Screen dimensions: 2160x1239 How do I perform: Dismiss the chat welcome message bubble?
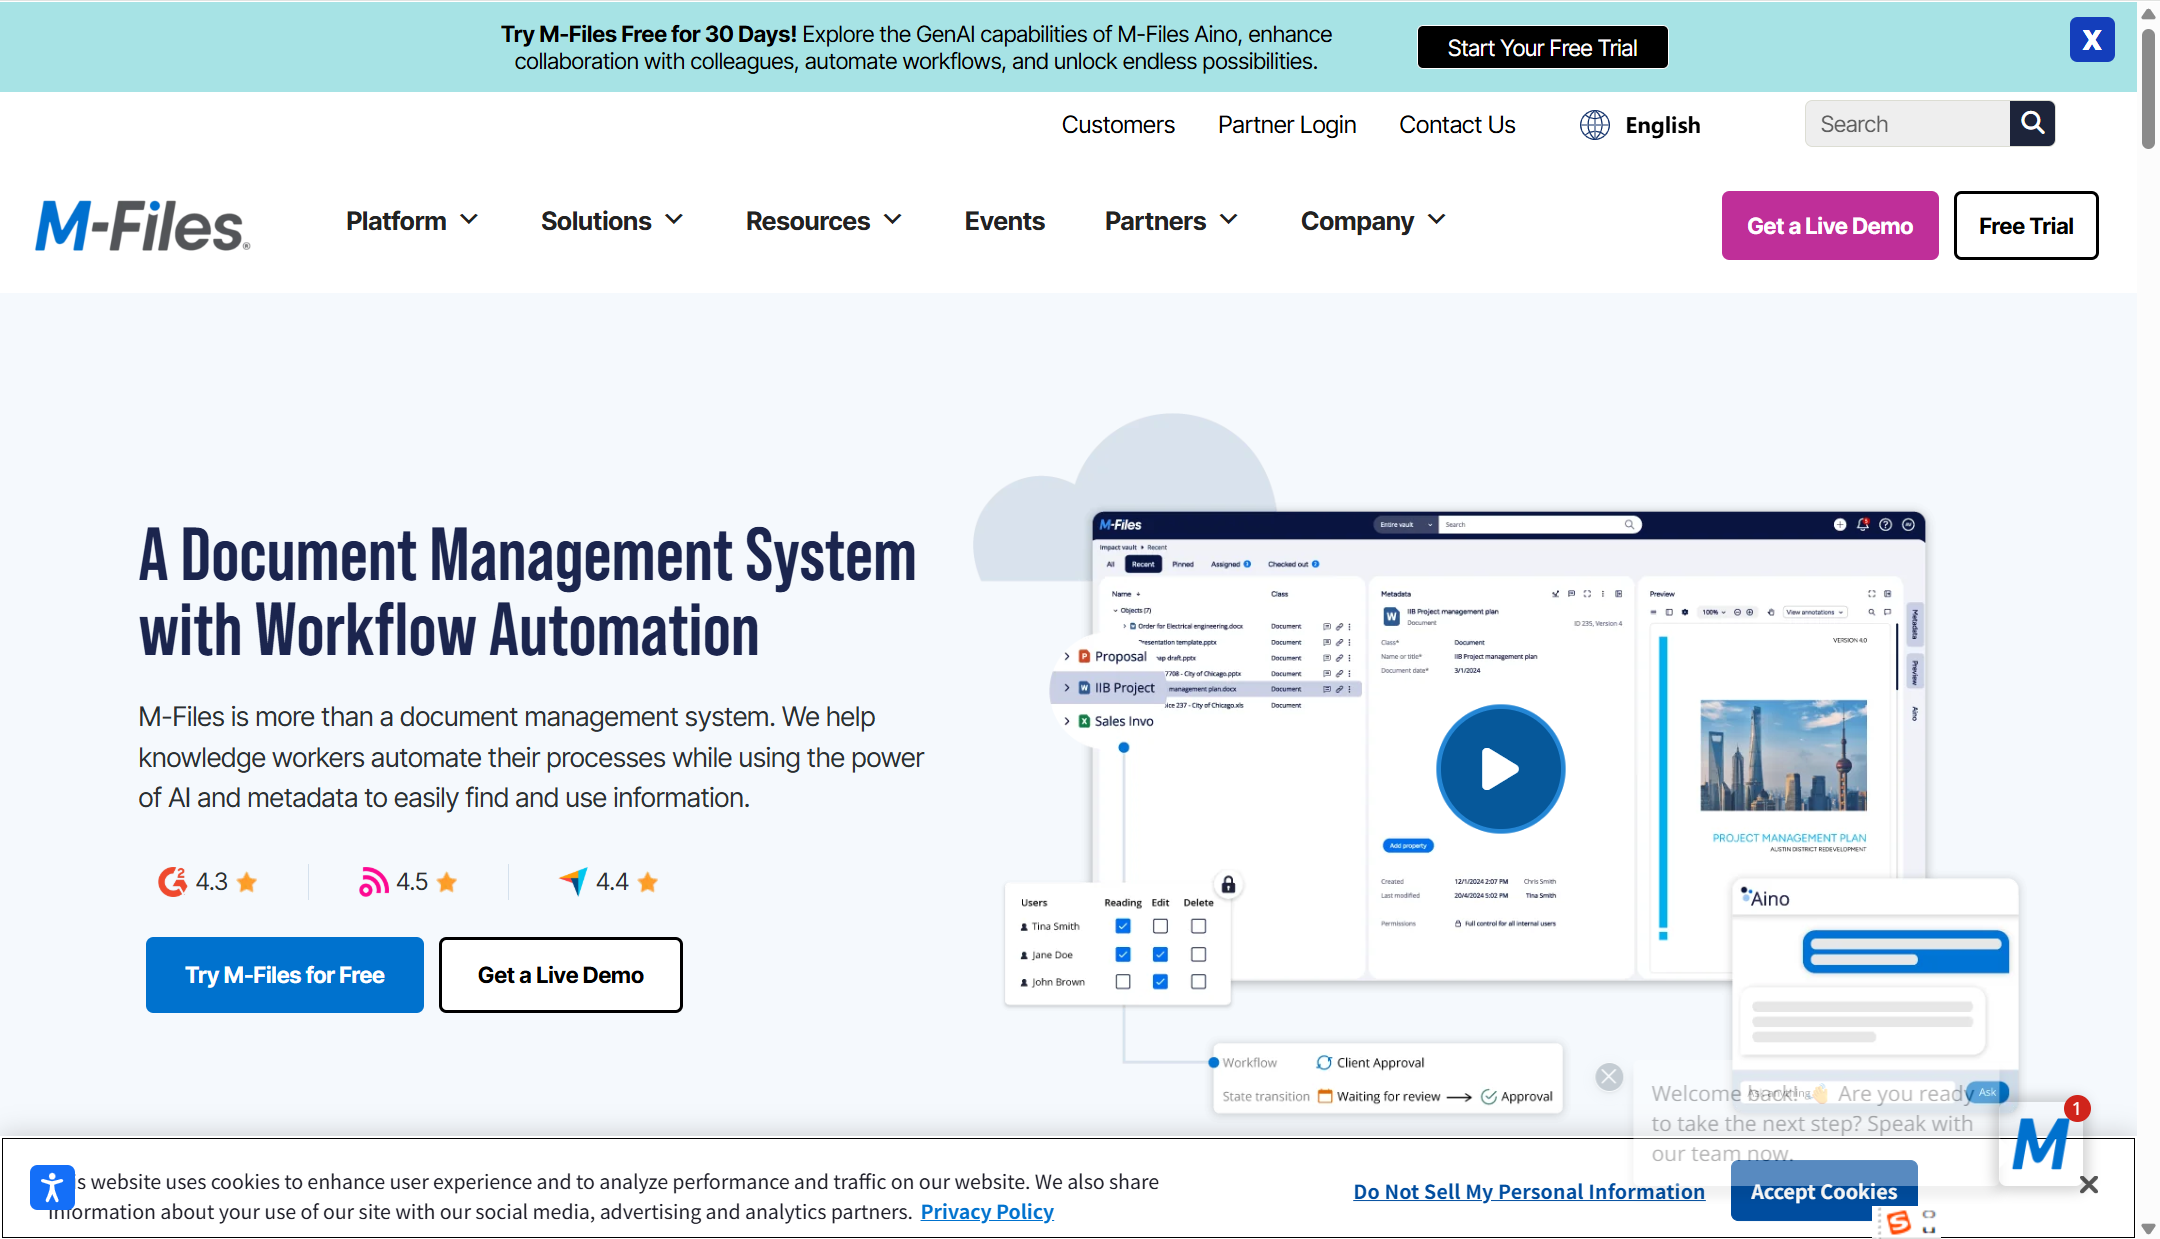pos(1609,1077)
